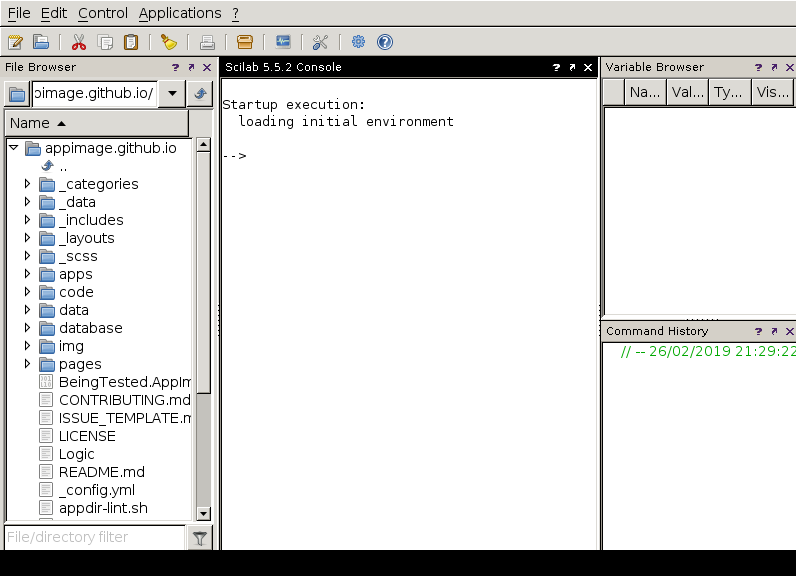This screenshot has width=796, height=576.
Task: Expand the _scss folder
Action: click(x=27, y=256)
